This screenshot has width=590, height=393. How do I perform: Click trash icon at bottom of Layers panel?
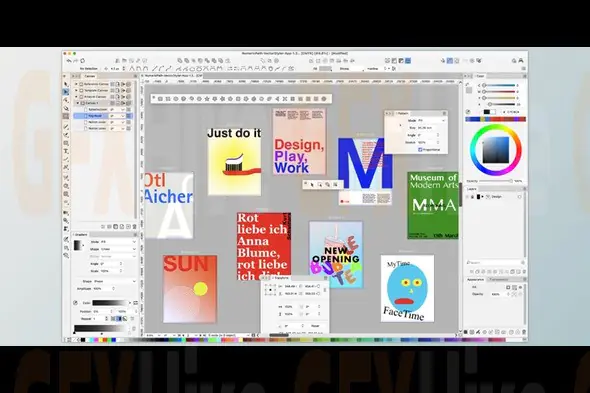[x=524, y=271]
